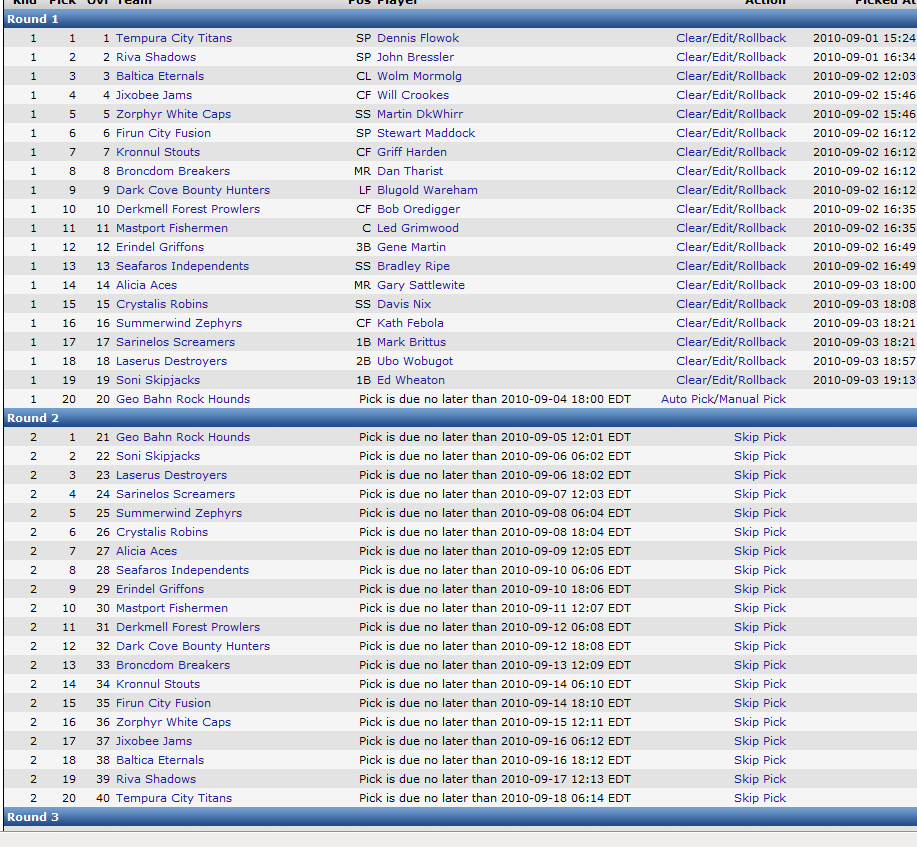Select player Blugold Wareham

tap(427, 190)
